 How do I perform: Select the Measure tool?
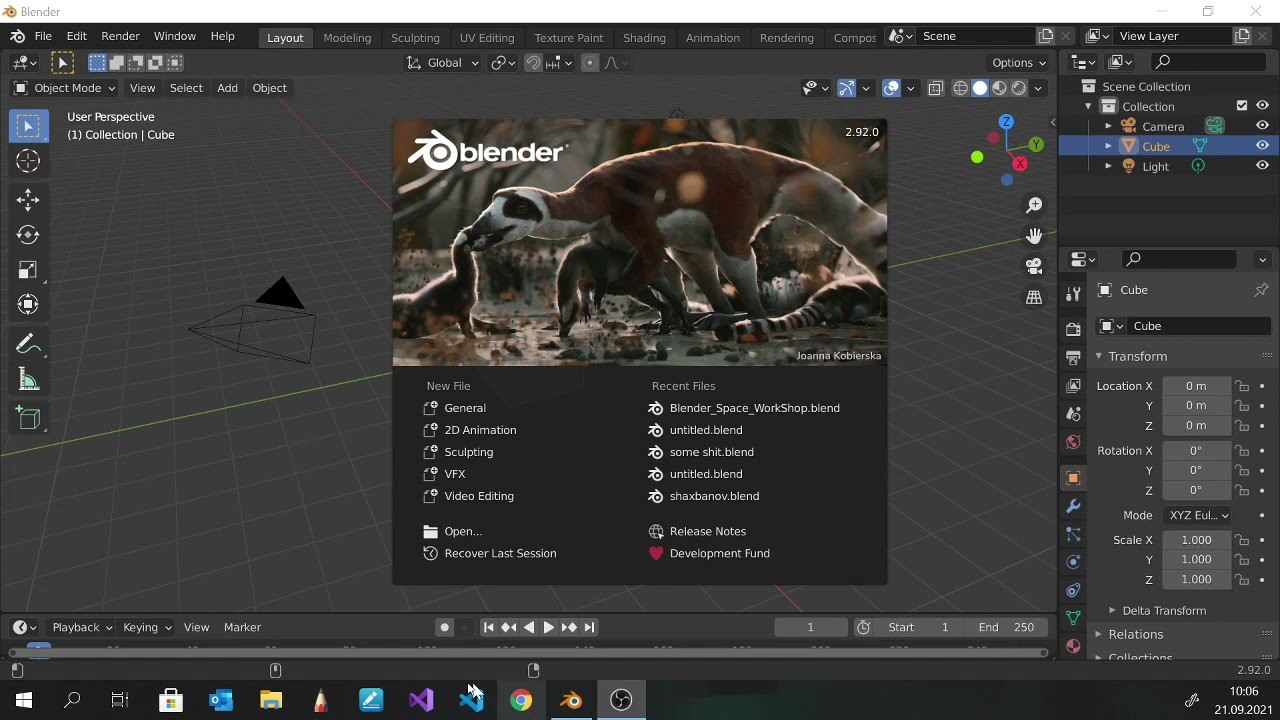point(28,380)
